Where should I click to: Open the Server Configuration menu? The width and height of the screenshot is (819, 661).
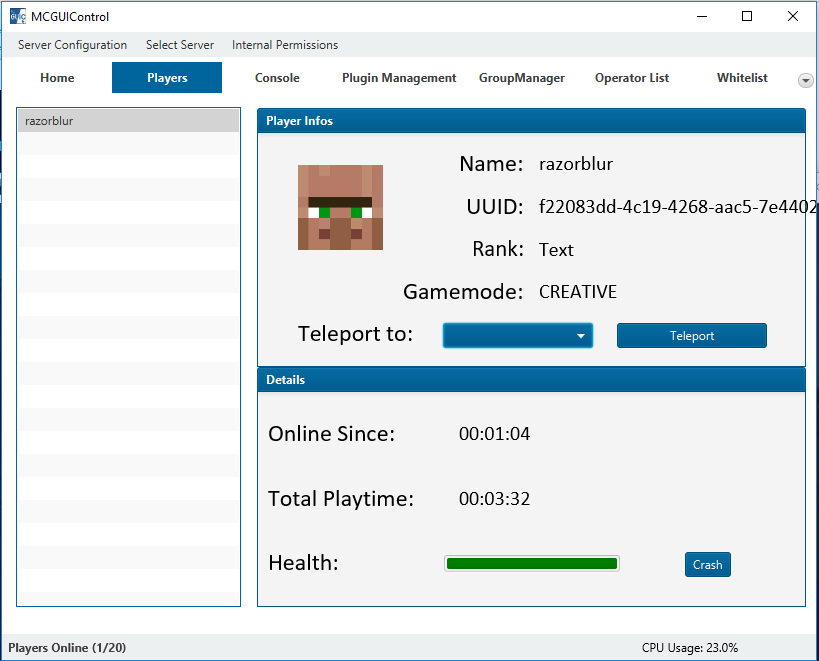(x=72, y=45)
